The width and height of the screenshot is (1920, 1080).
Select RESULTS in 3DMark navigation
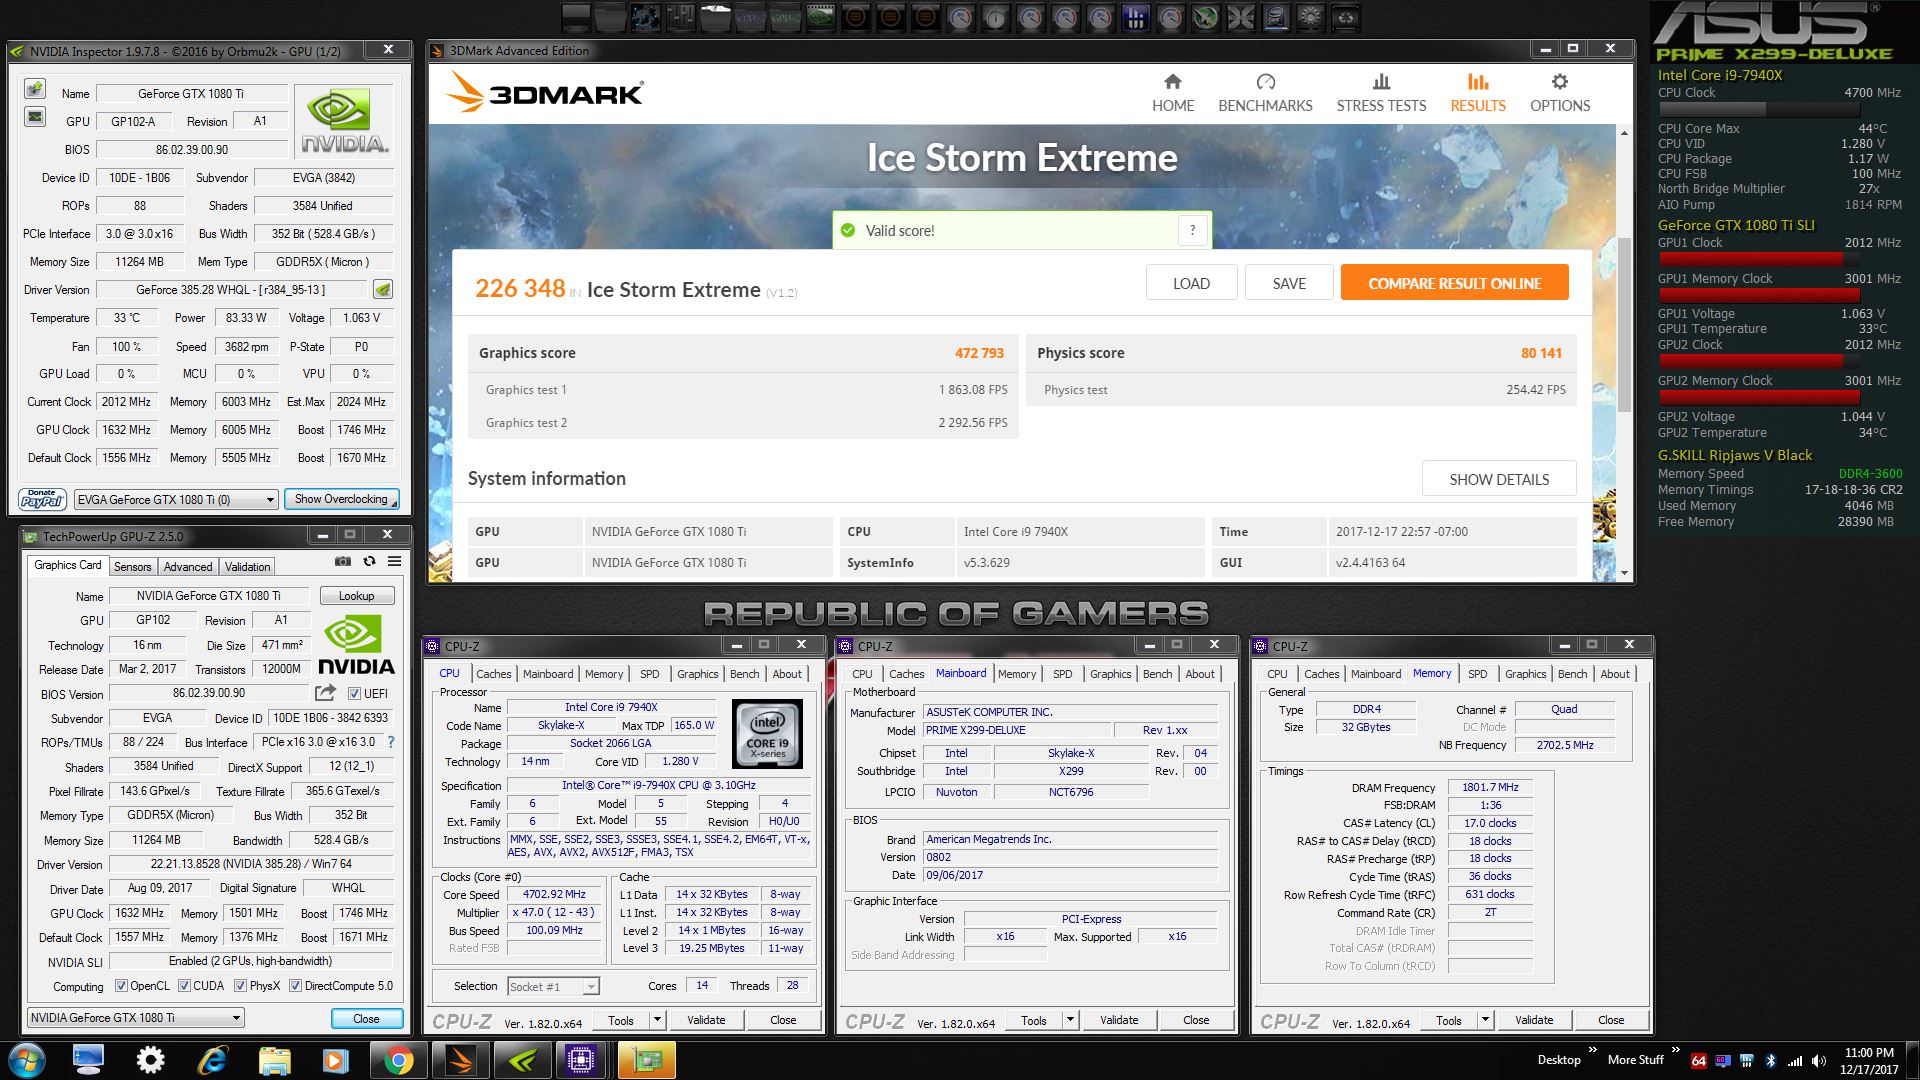[1478, 93]
